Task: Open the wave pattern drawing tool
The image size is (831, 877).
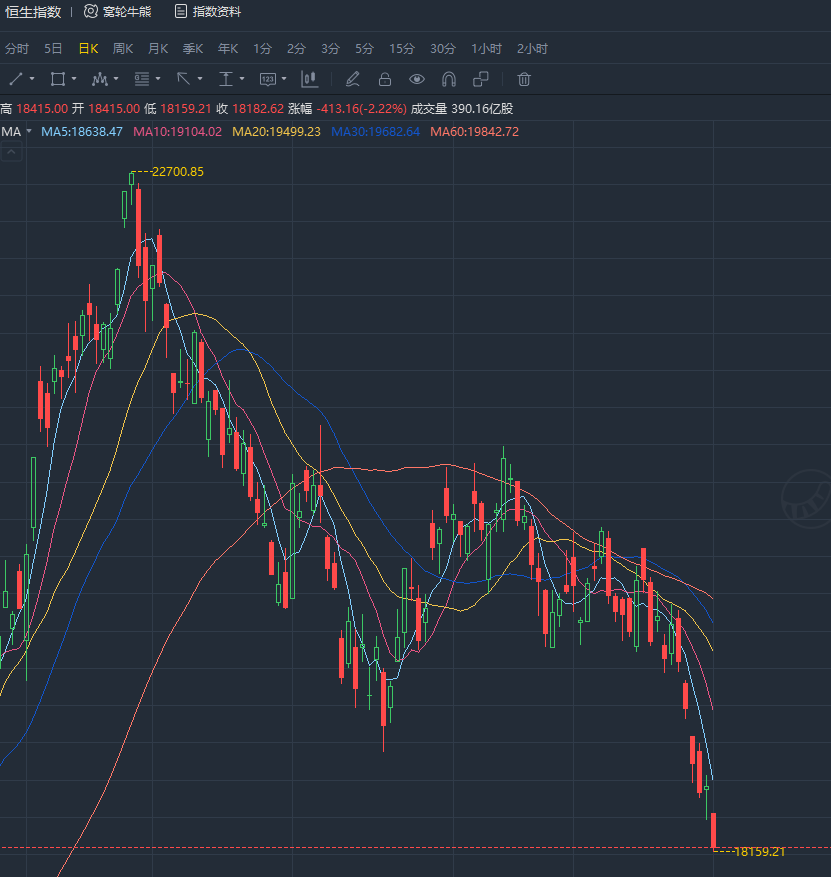Action: pos(100,79)
